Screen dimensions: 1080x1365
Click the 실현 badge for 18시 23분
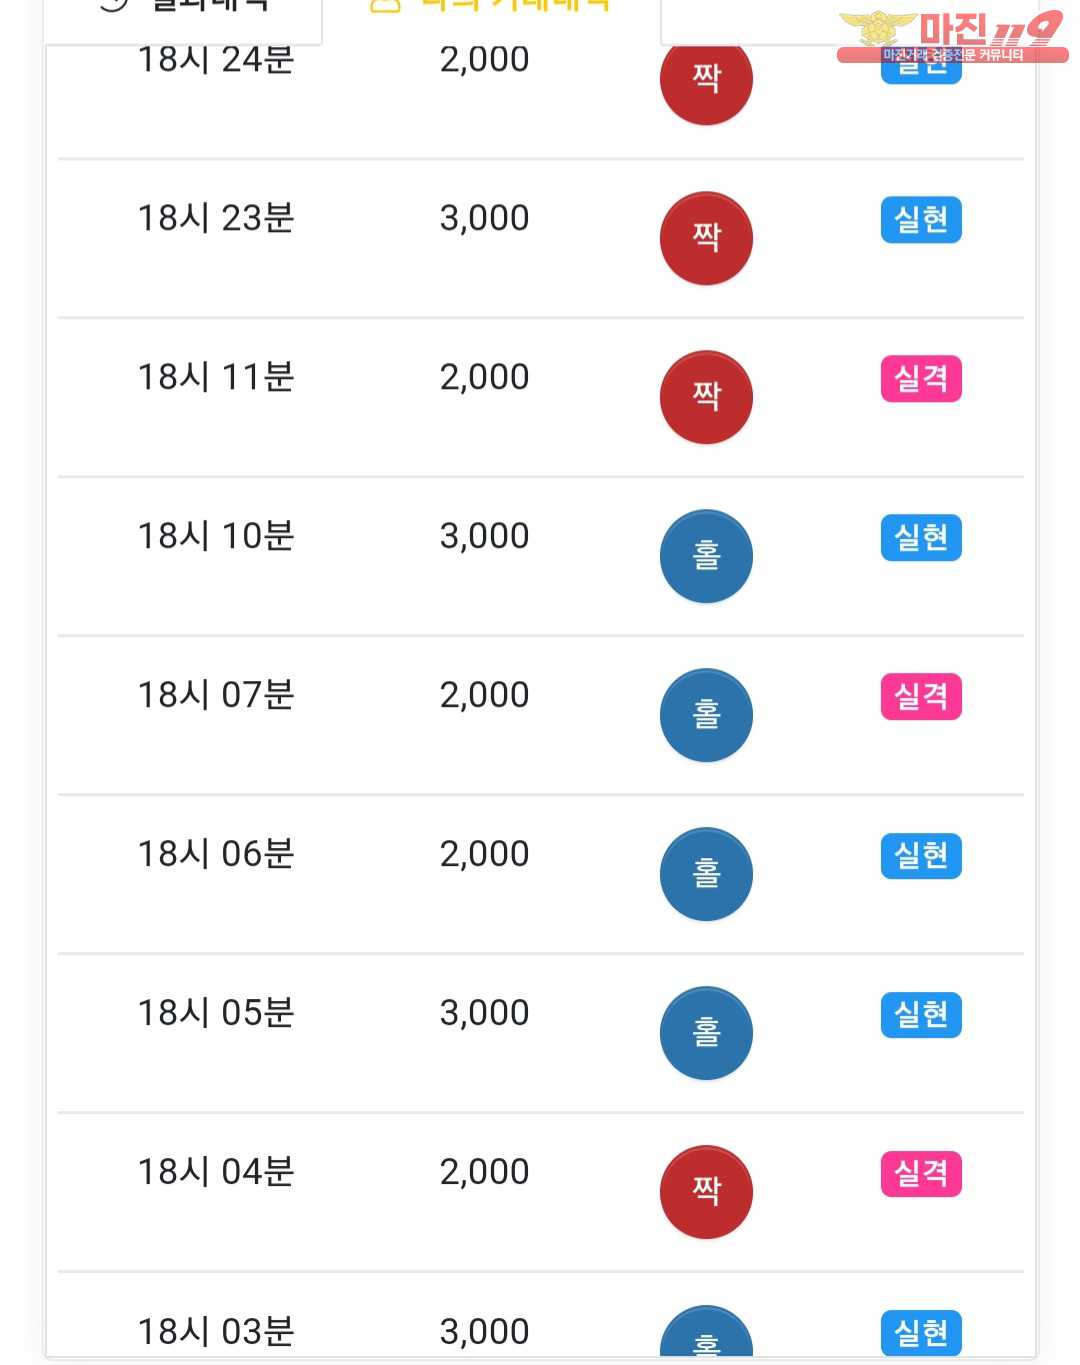[921, 220]
